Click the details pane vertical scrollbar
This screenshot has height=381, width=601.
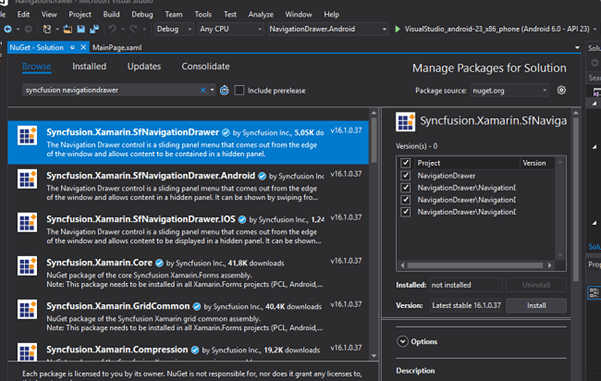pyautogui.click(x=576, y=199)
